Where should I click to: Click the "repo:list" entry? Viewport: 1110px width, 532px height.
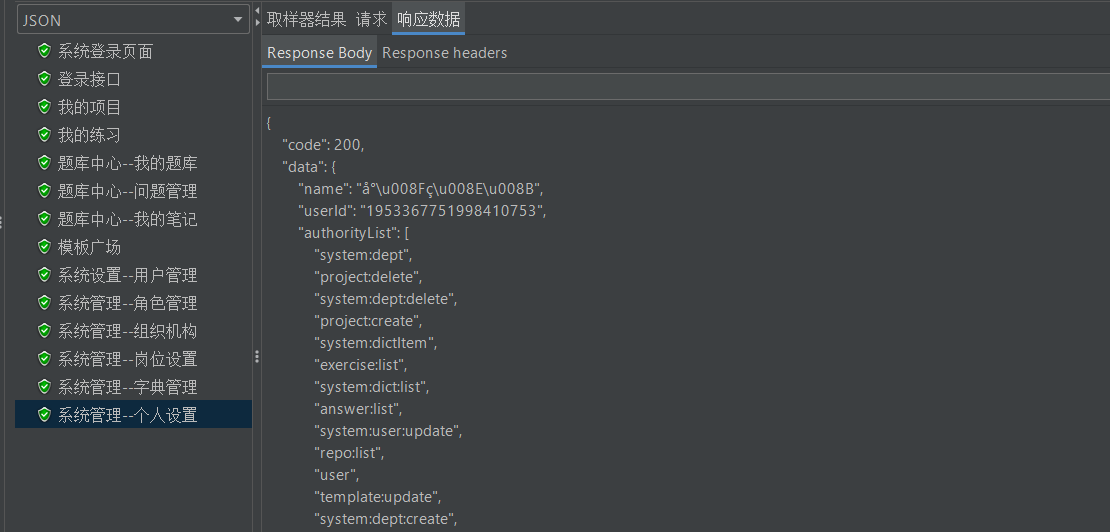349,452
